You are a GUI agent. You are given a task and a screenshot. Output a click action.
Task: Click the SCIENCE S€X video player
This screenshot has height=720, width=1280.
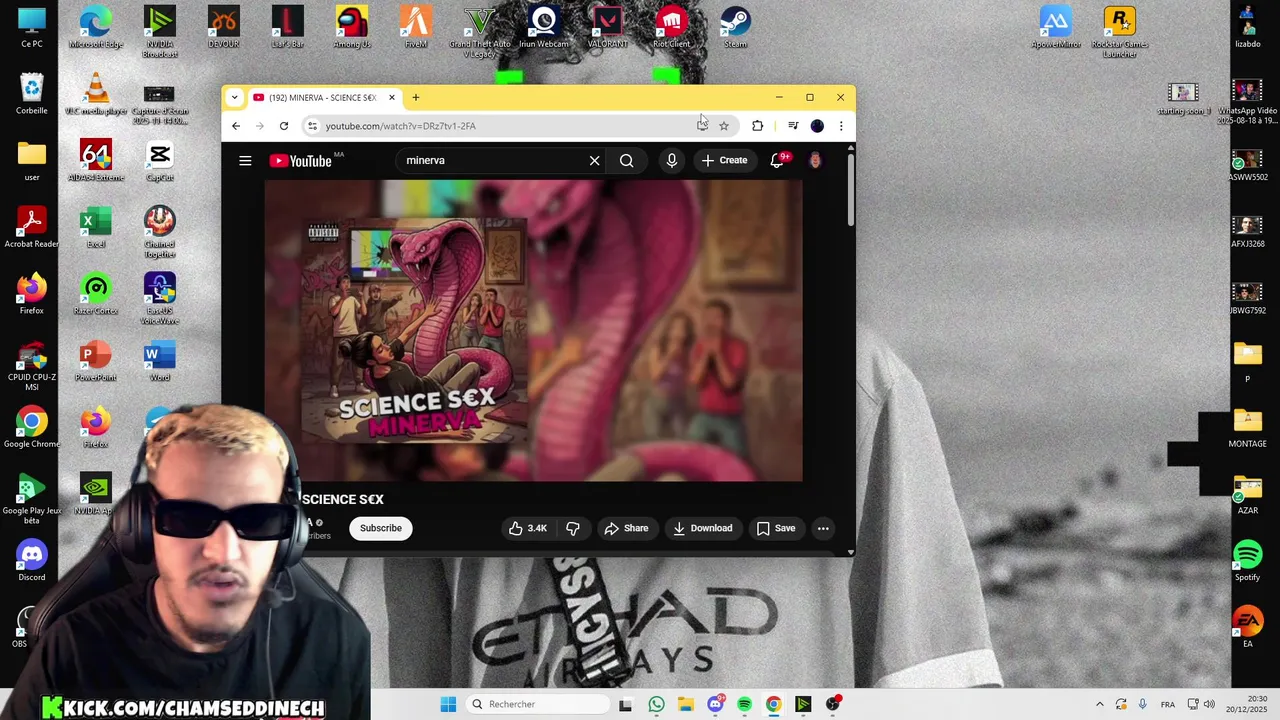pos(533,331)
